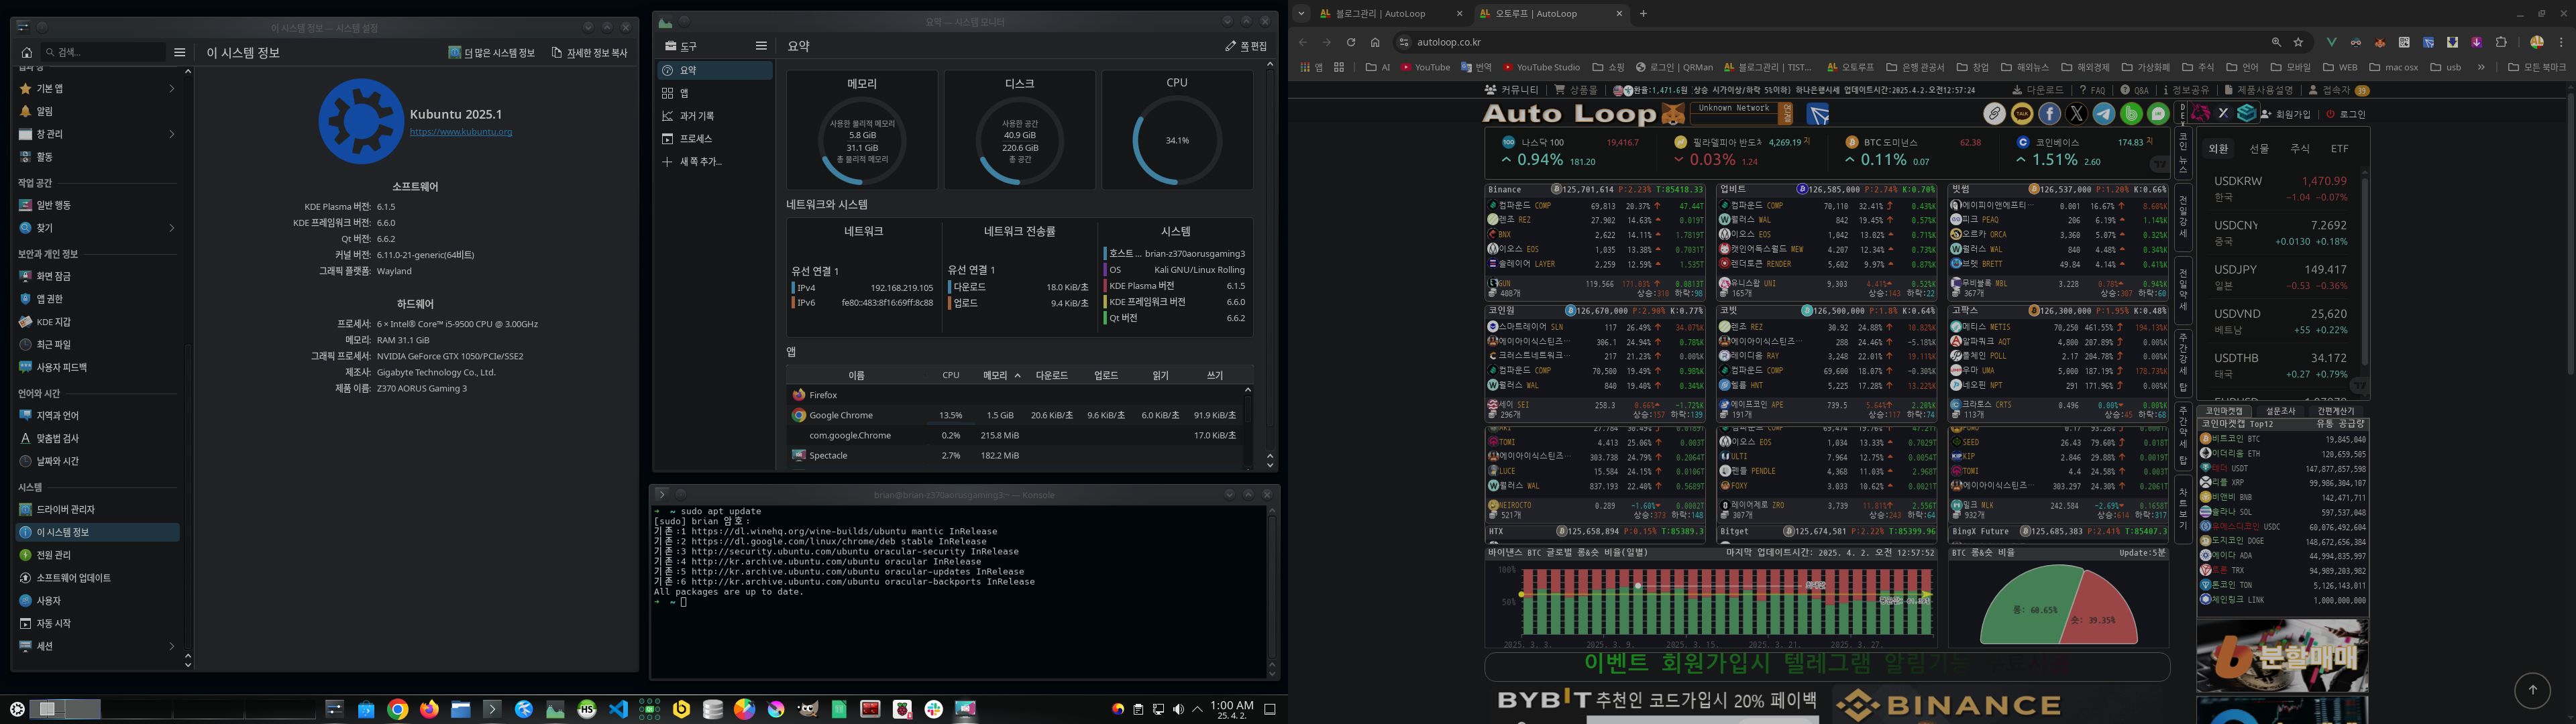Click the volume icon in system tray
Screen dimensions: 2576x724
(1178, 709)
